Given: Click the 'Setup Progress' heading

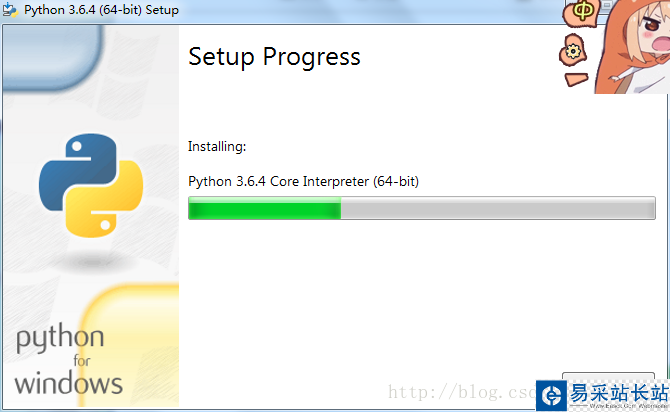Looking at the screenshot, I should 274,58.
